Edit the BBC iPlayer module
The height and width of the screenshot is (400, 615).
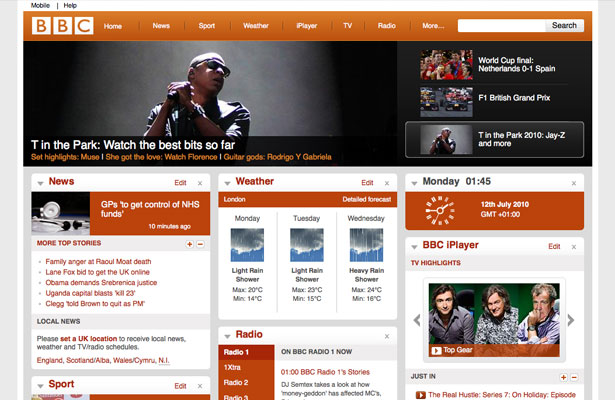click(x=554, y=246)
